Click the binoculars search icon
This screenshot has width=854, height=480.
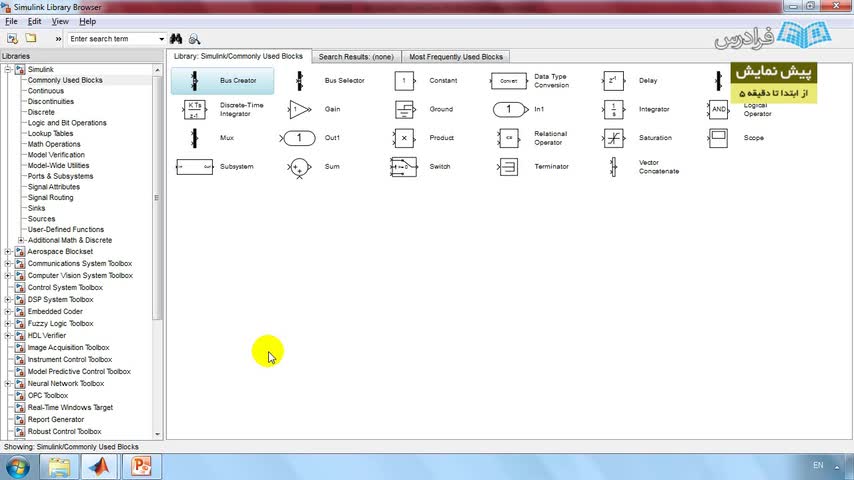pyautogui.click(x=176, y=39)
